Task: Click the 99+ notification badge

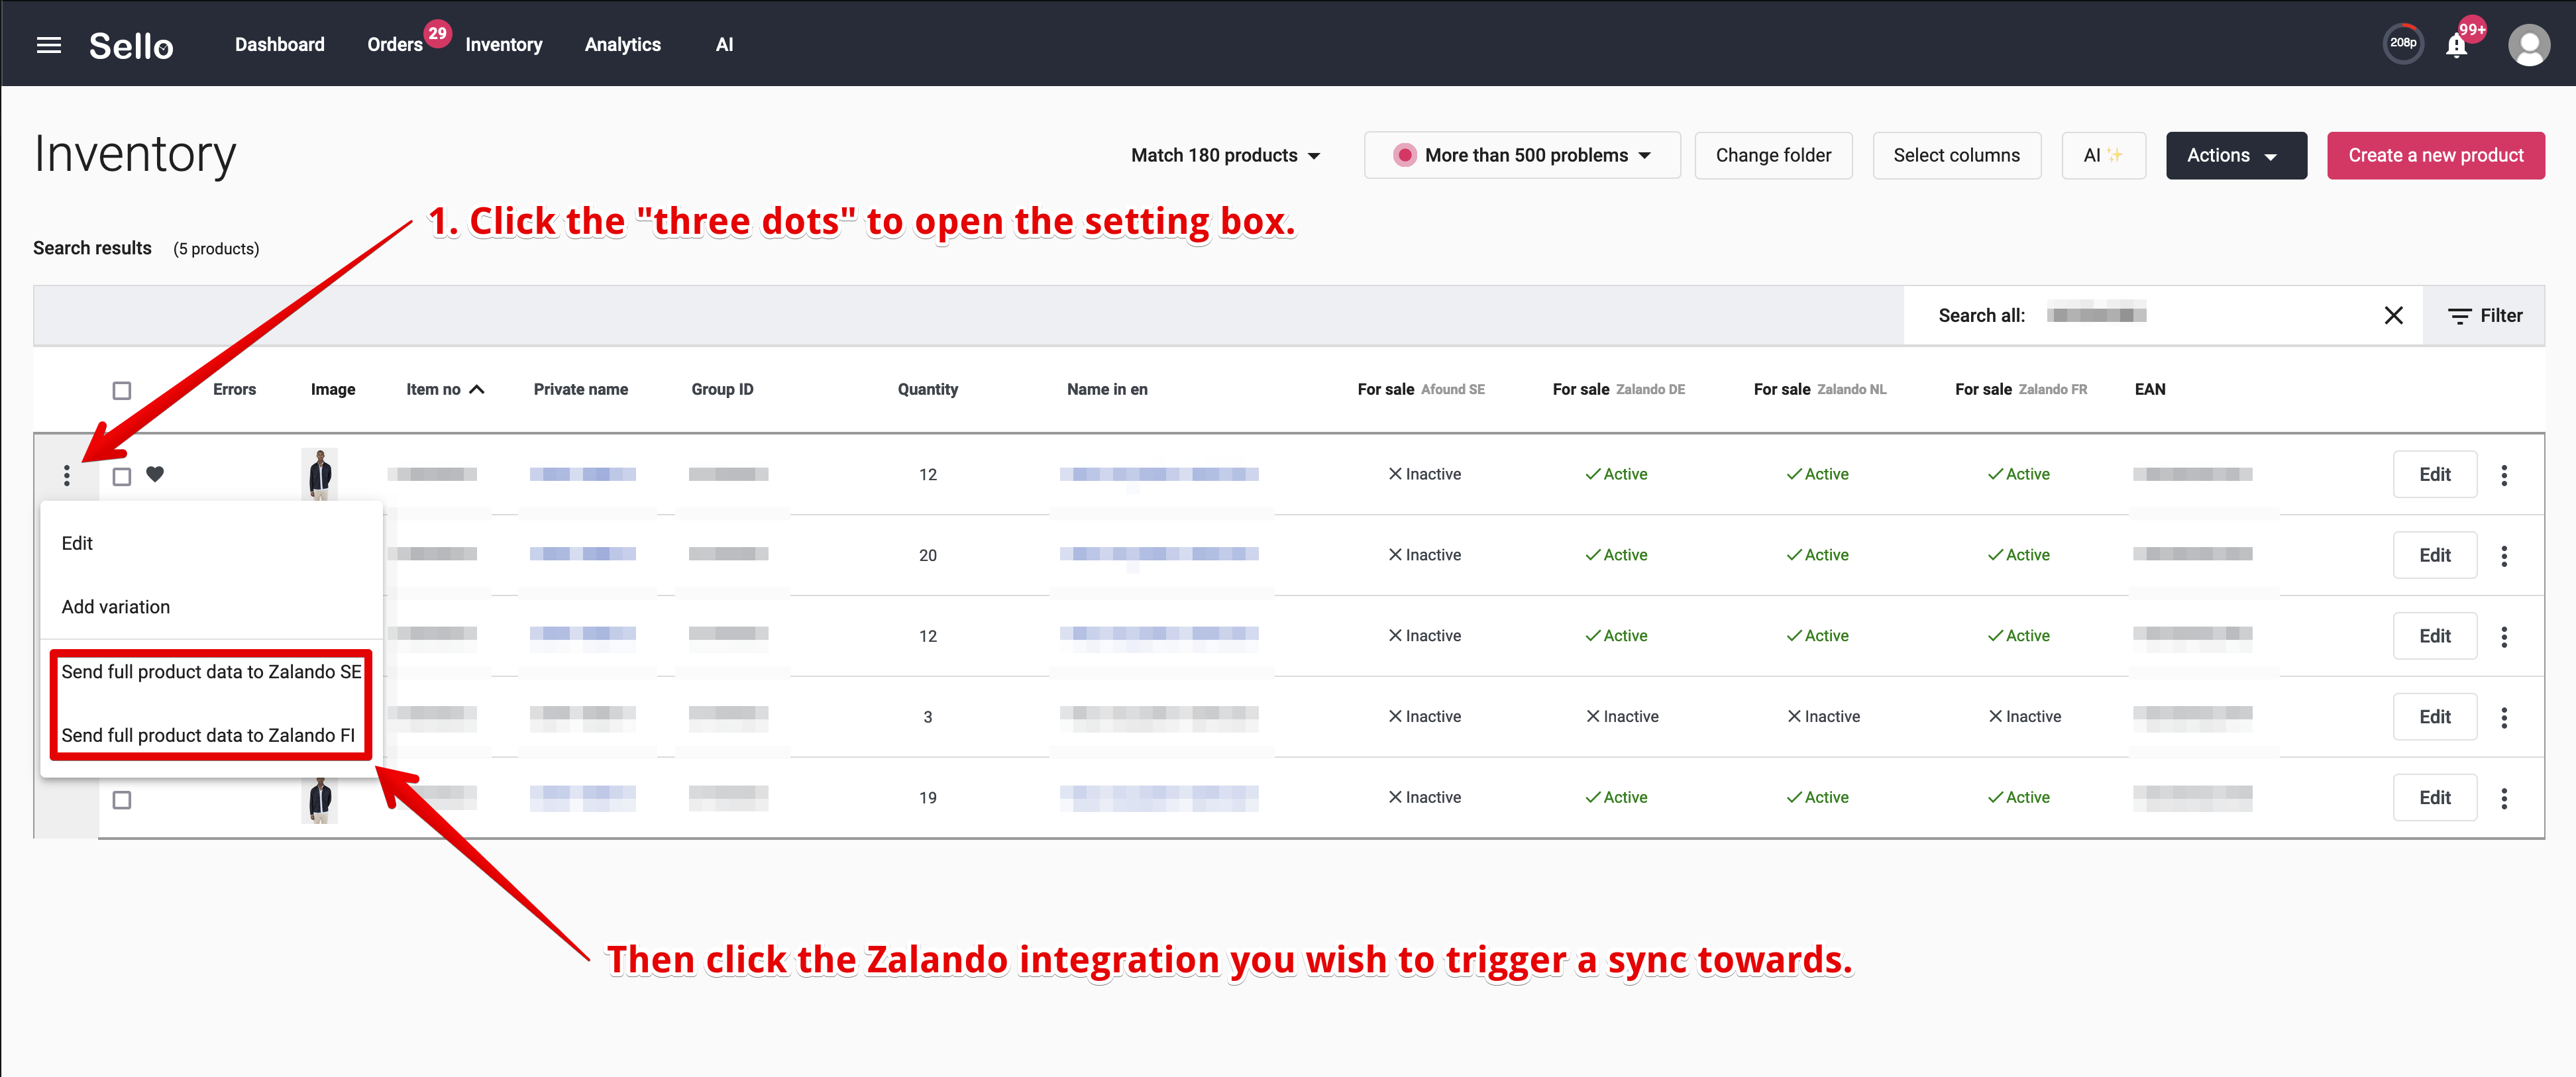Action: 2472,30
